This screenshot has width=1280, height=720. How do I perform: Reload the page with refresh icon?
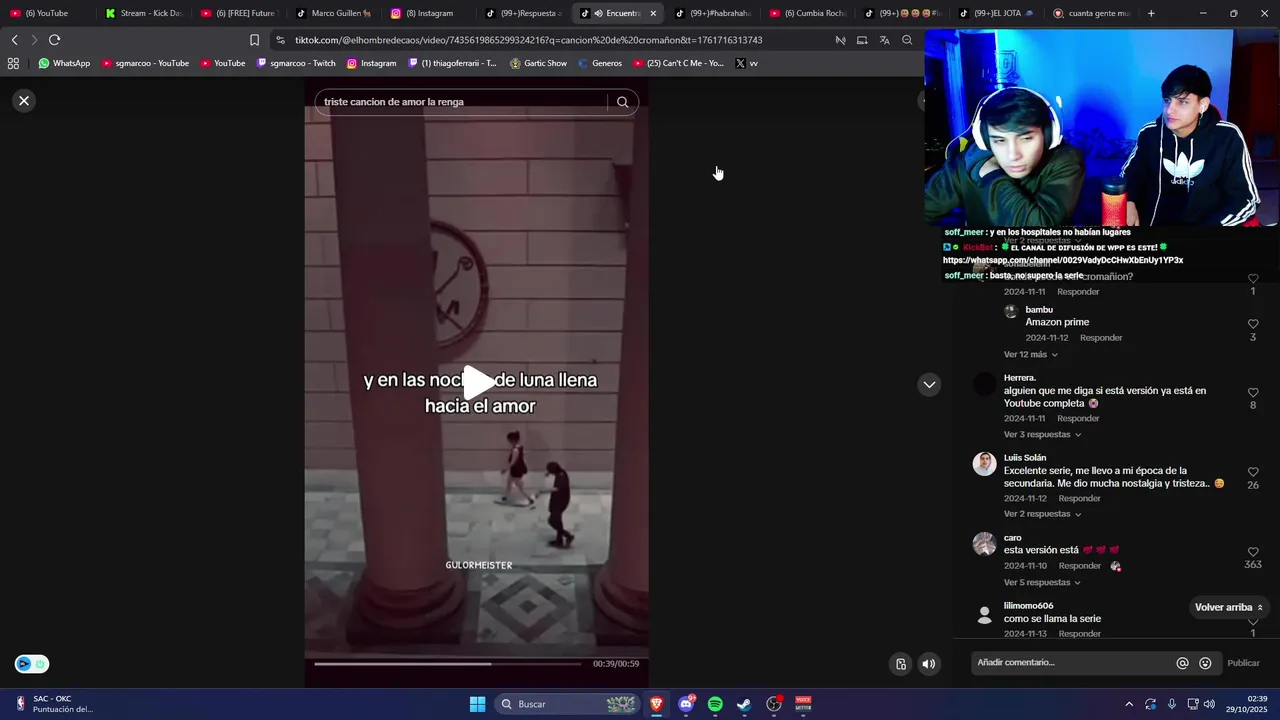coord(54,40)
